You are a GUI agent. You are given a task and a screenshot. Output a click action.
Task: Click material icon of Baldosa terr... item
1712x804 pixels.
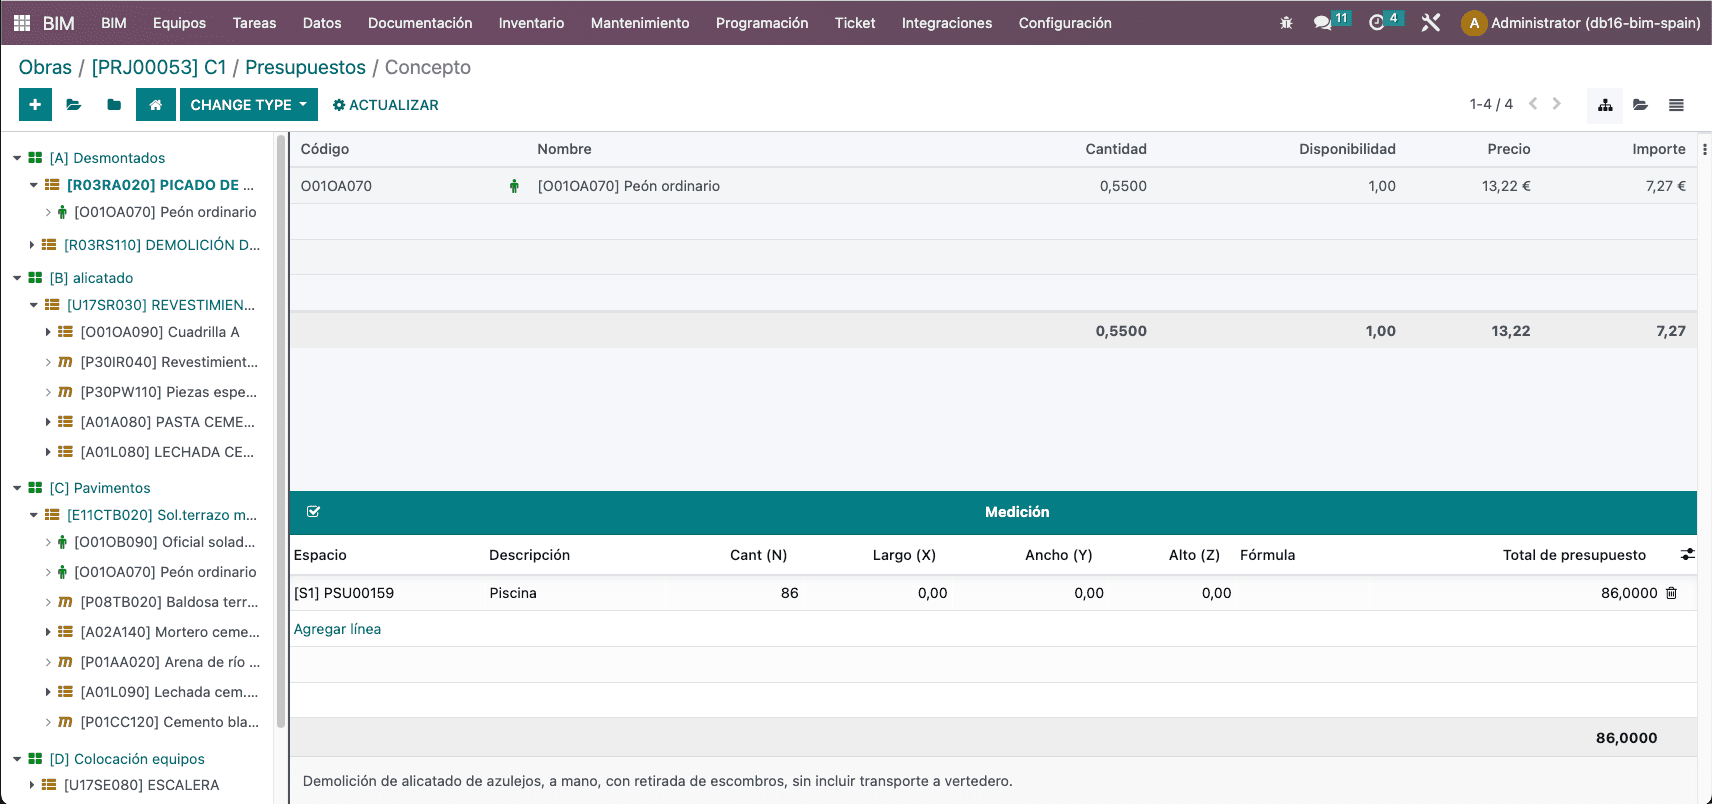coord(65,602)
